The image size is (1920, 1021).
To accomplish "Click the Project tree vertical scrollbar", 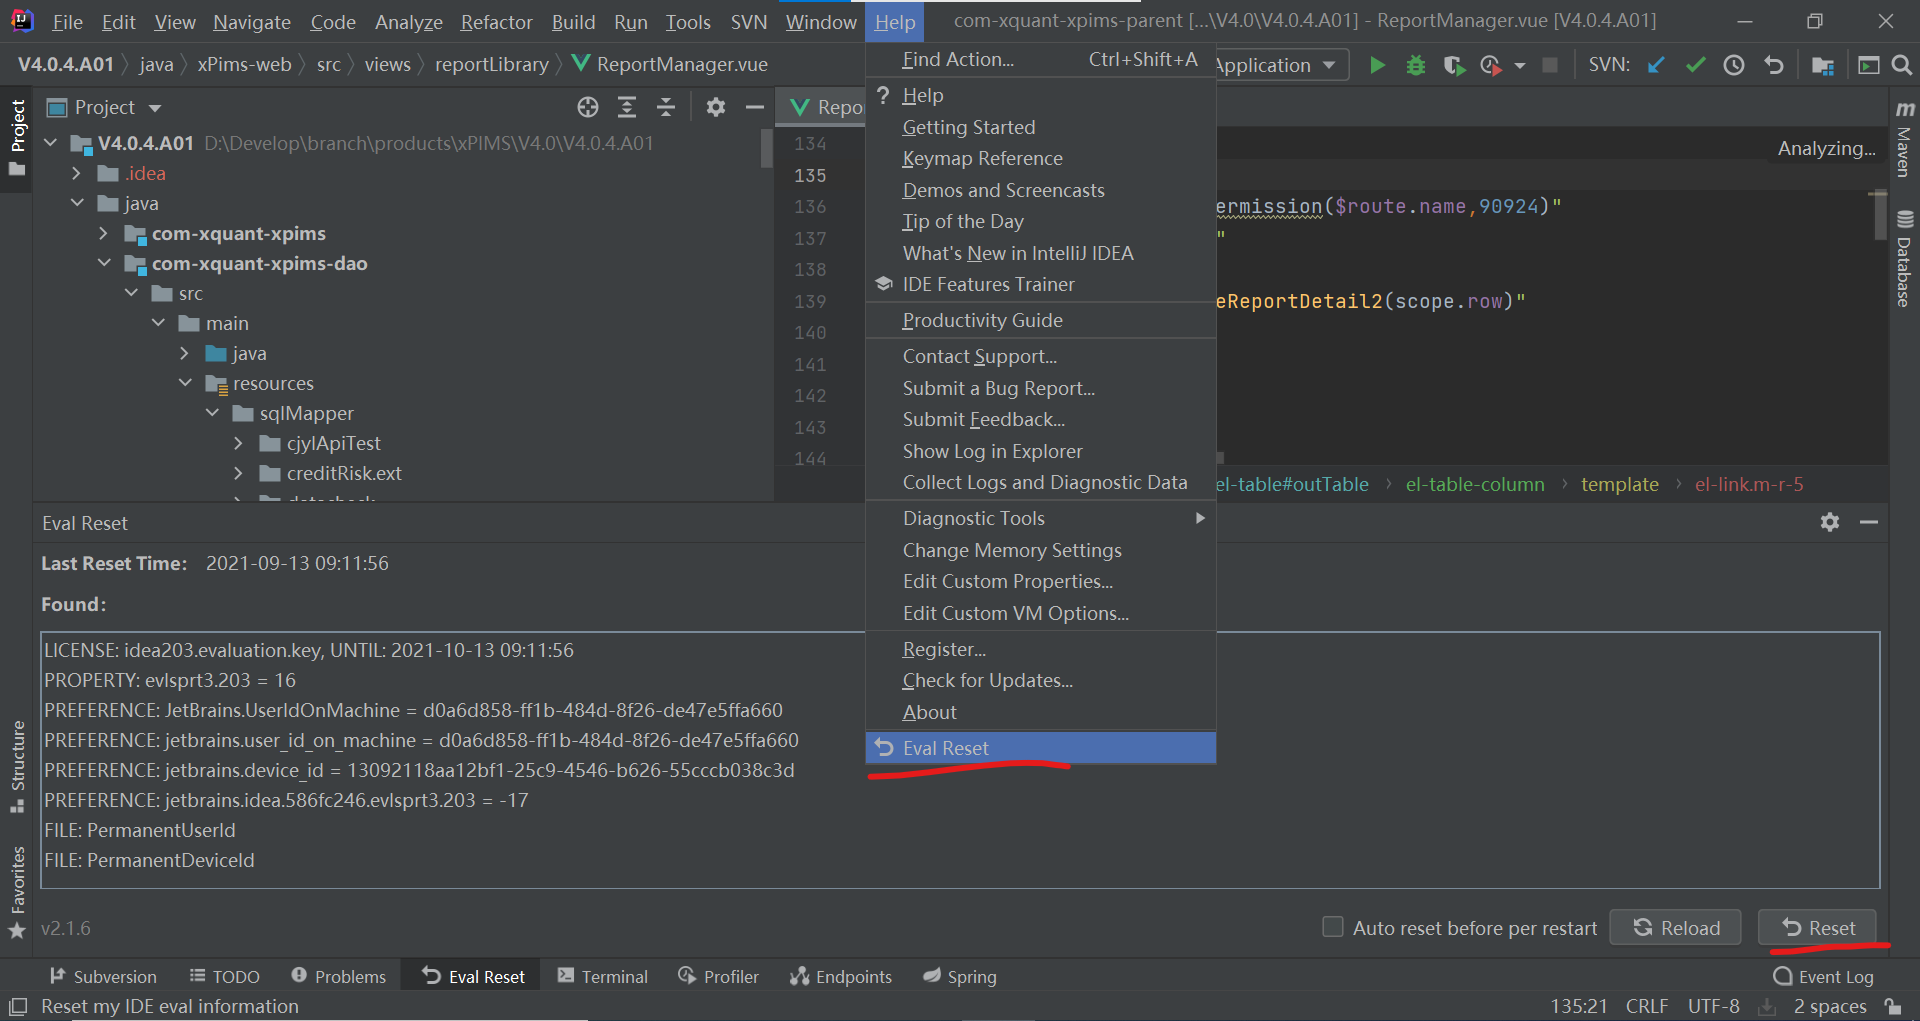I will tap(767, 148).
